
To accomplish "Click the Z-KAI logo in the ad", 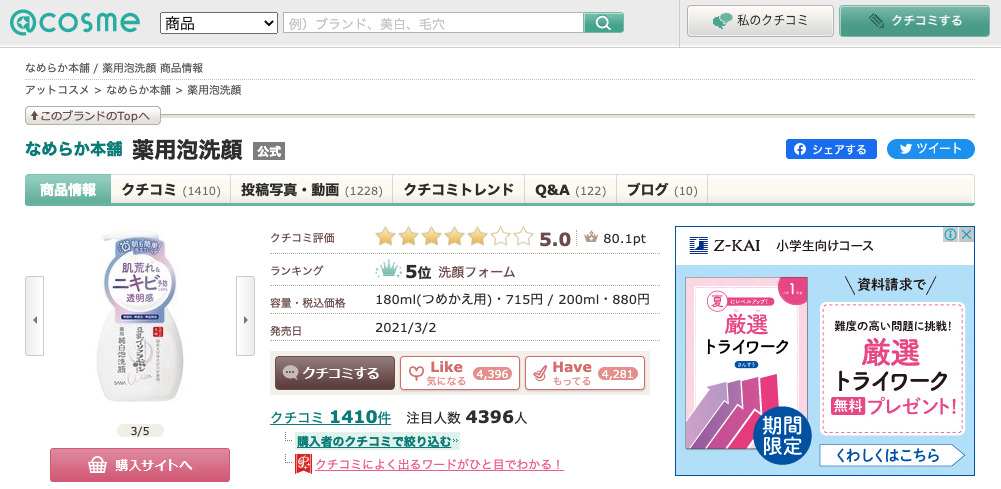I will point(725,246).
